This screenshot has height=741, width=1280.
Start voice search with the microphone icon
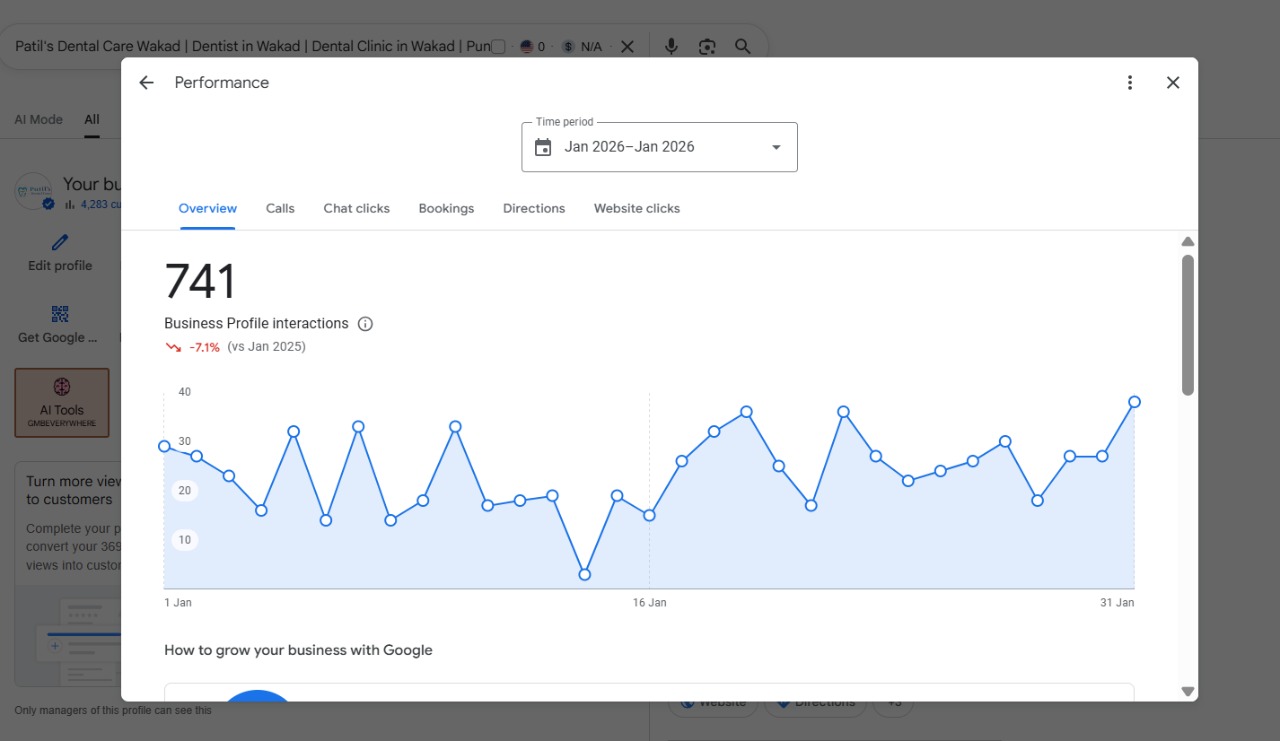(671, 47)
